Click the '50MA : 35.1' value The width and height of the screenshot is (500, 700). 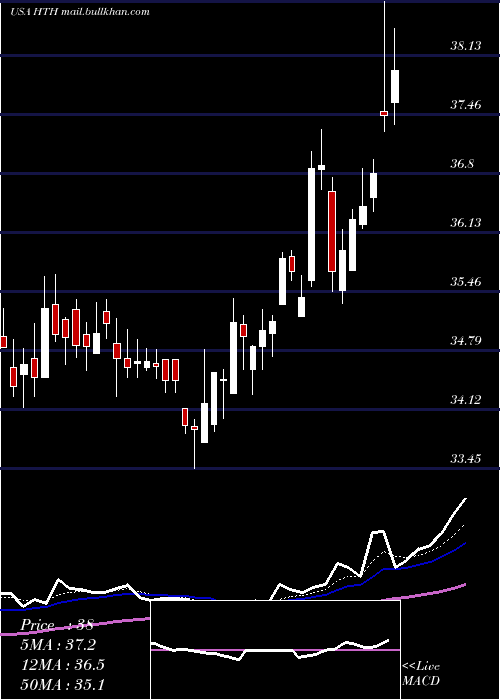tap(63, 684)
